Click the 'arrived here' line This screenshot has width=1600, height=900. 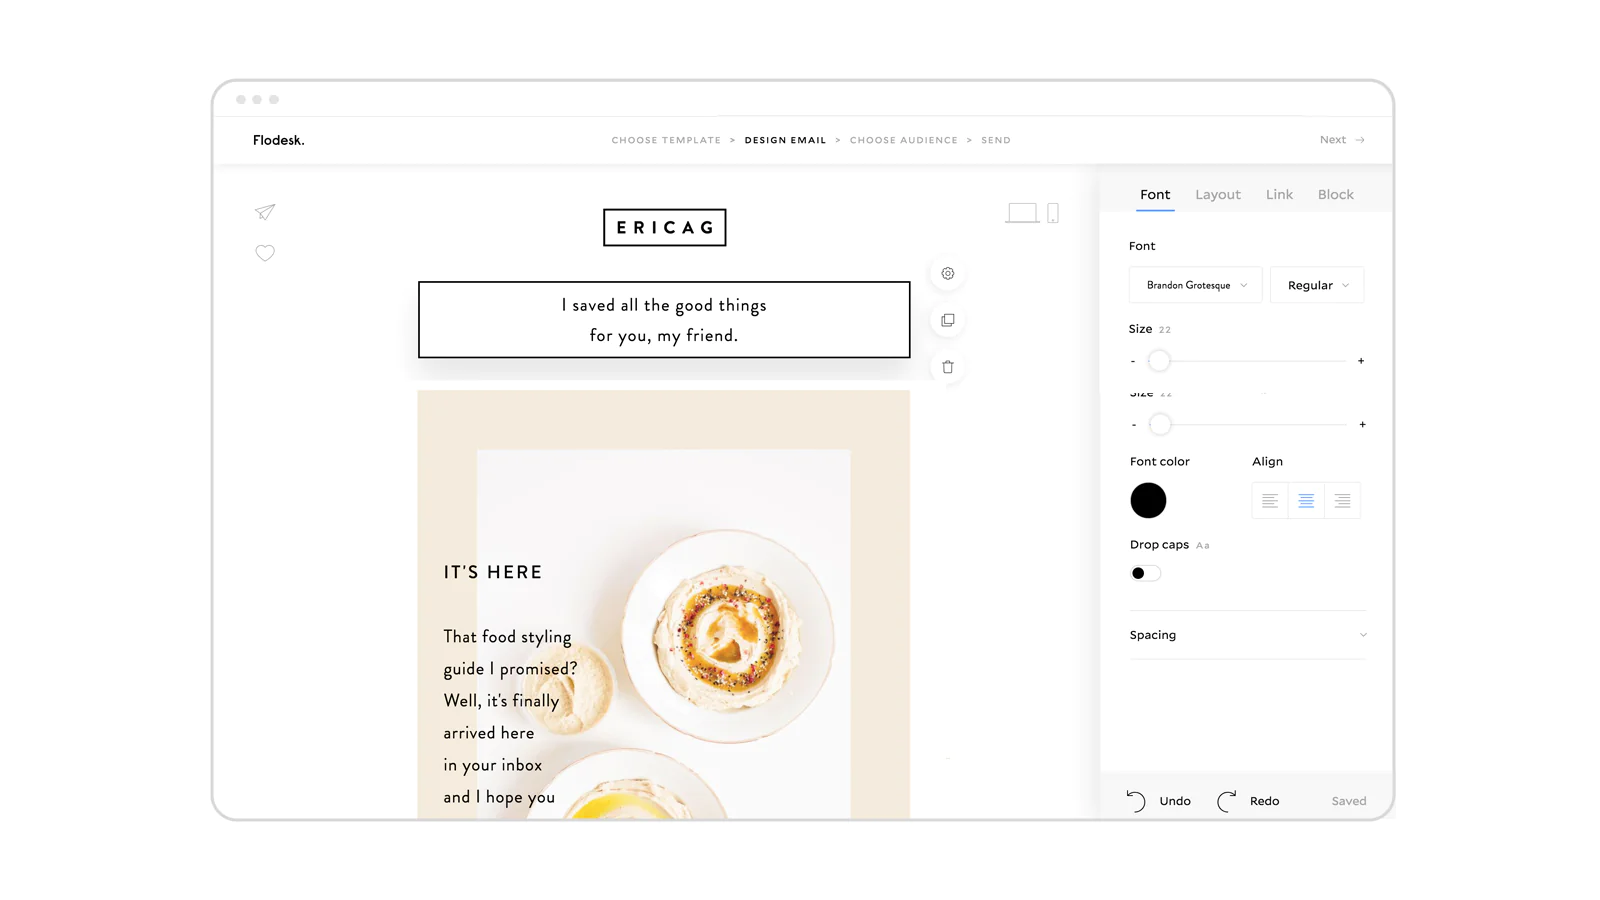point(489,733)
